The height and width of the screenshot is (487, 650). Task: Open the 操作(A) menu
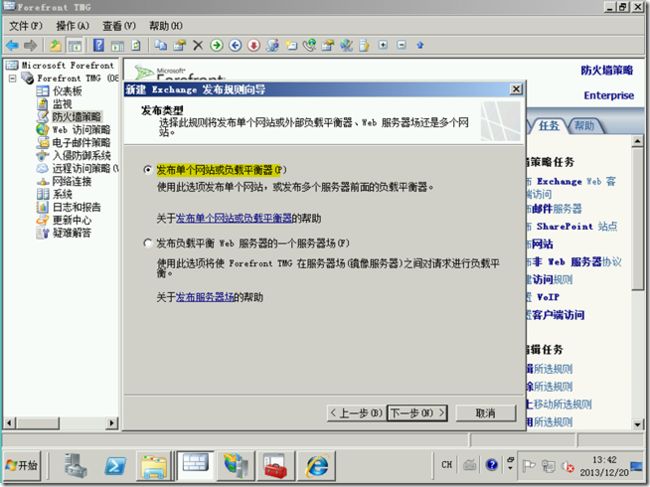click(73, 26)
